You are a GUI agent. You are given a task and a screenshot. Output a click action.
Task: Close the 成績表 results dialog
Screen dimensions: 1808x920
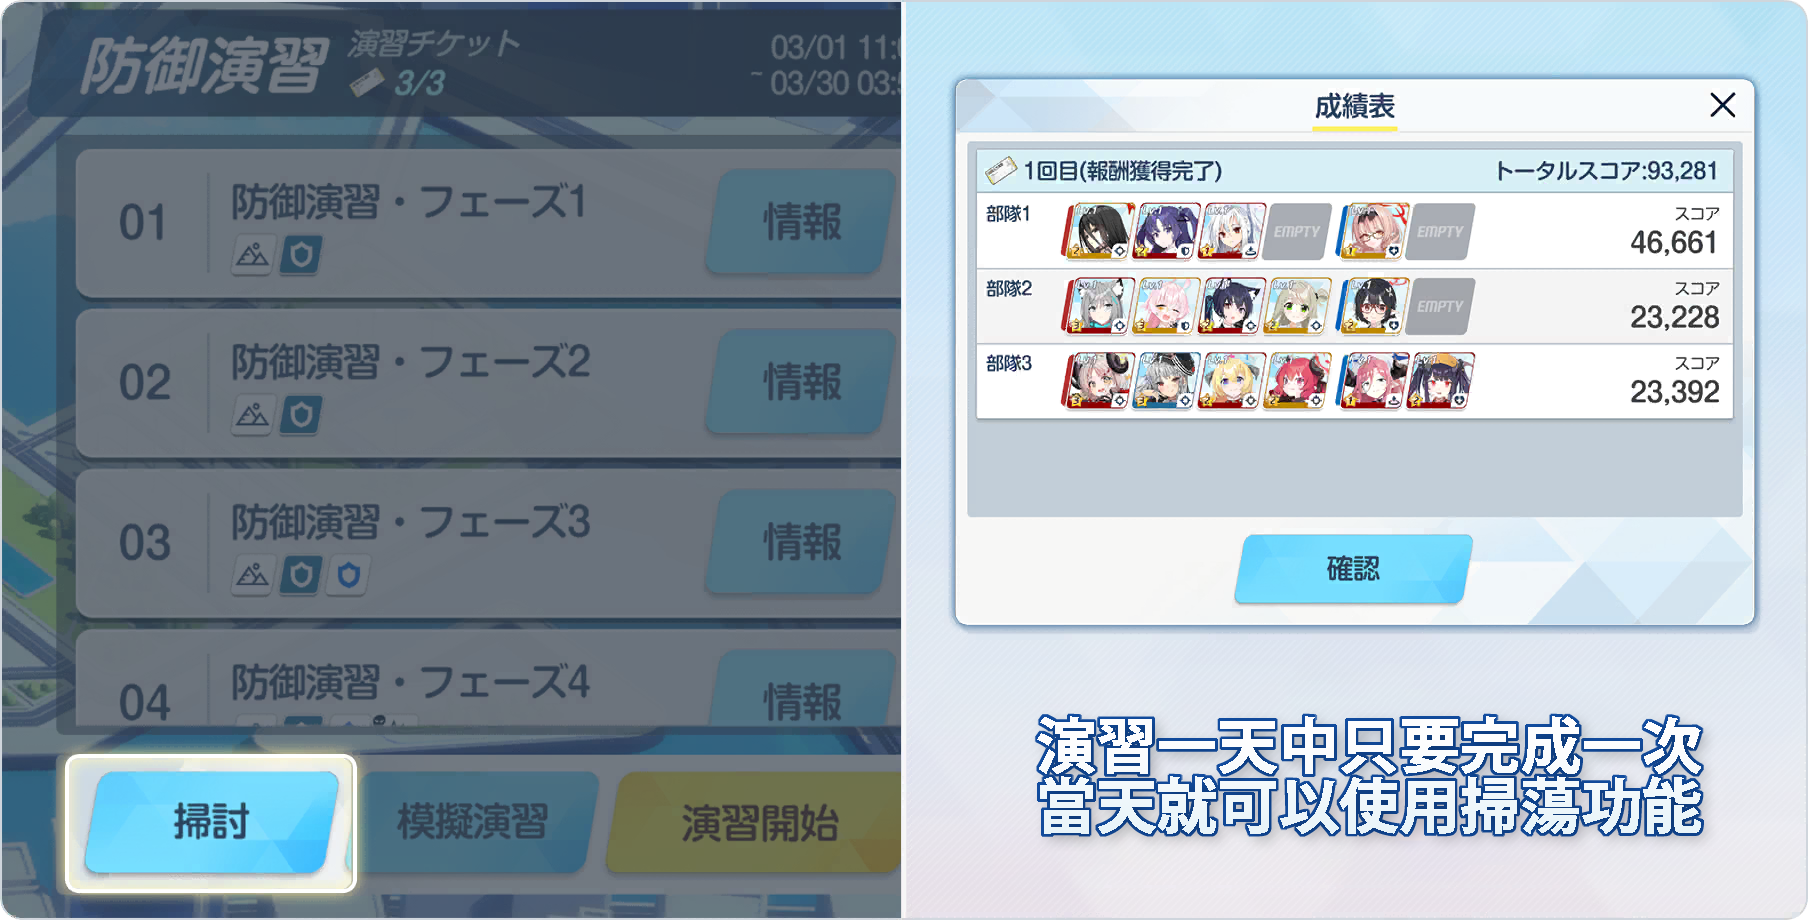click(1722, 105)
